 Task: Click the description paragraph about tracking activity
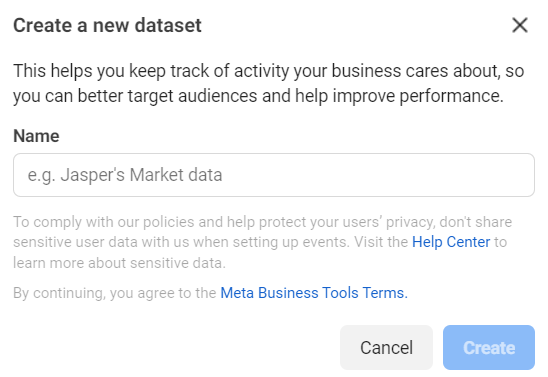(x=269, y=83)
